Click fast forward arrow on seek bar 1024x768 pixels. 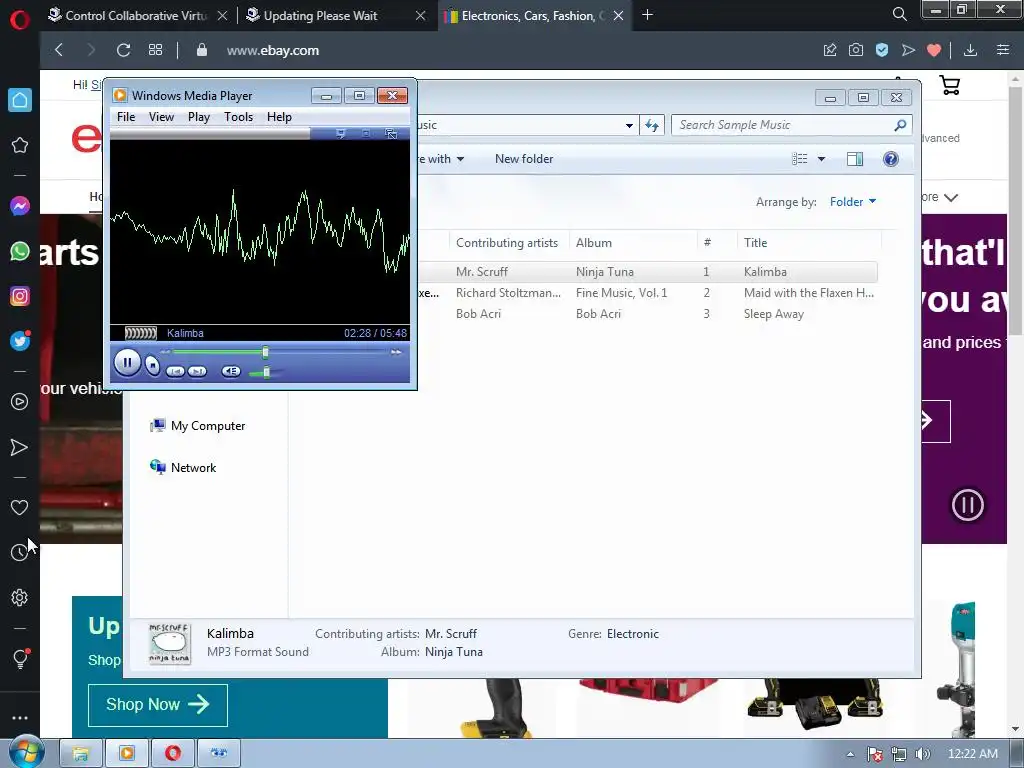pyautogui.click(x=396, y=352)
